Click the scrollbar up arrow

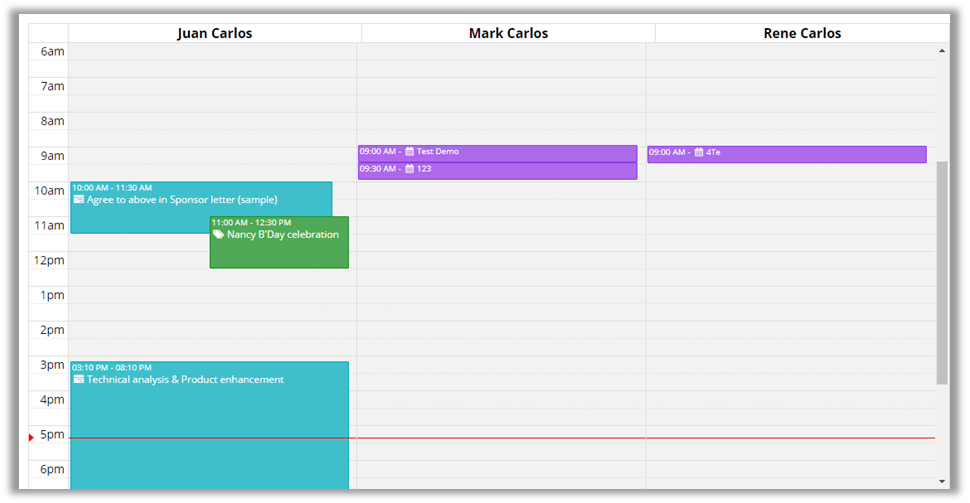942,50
